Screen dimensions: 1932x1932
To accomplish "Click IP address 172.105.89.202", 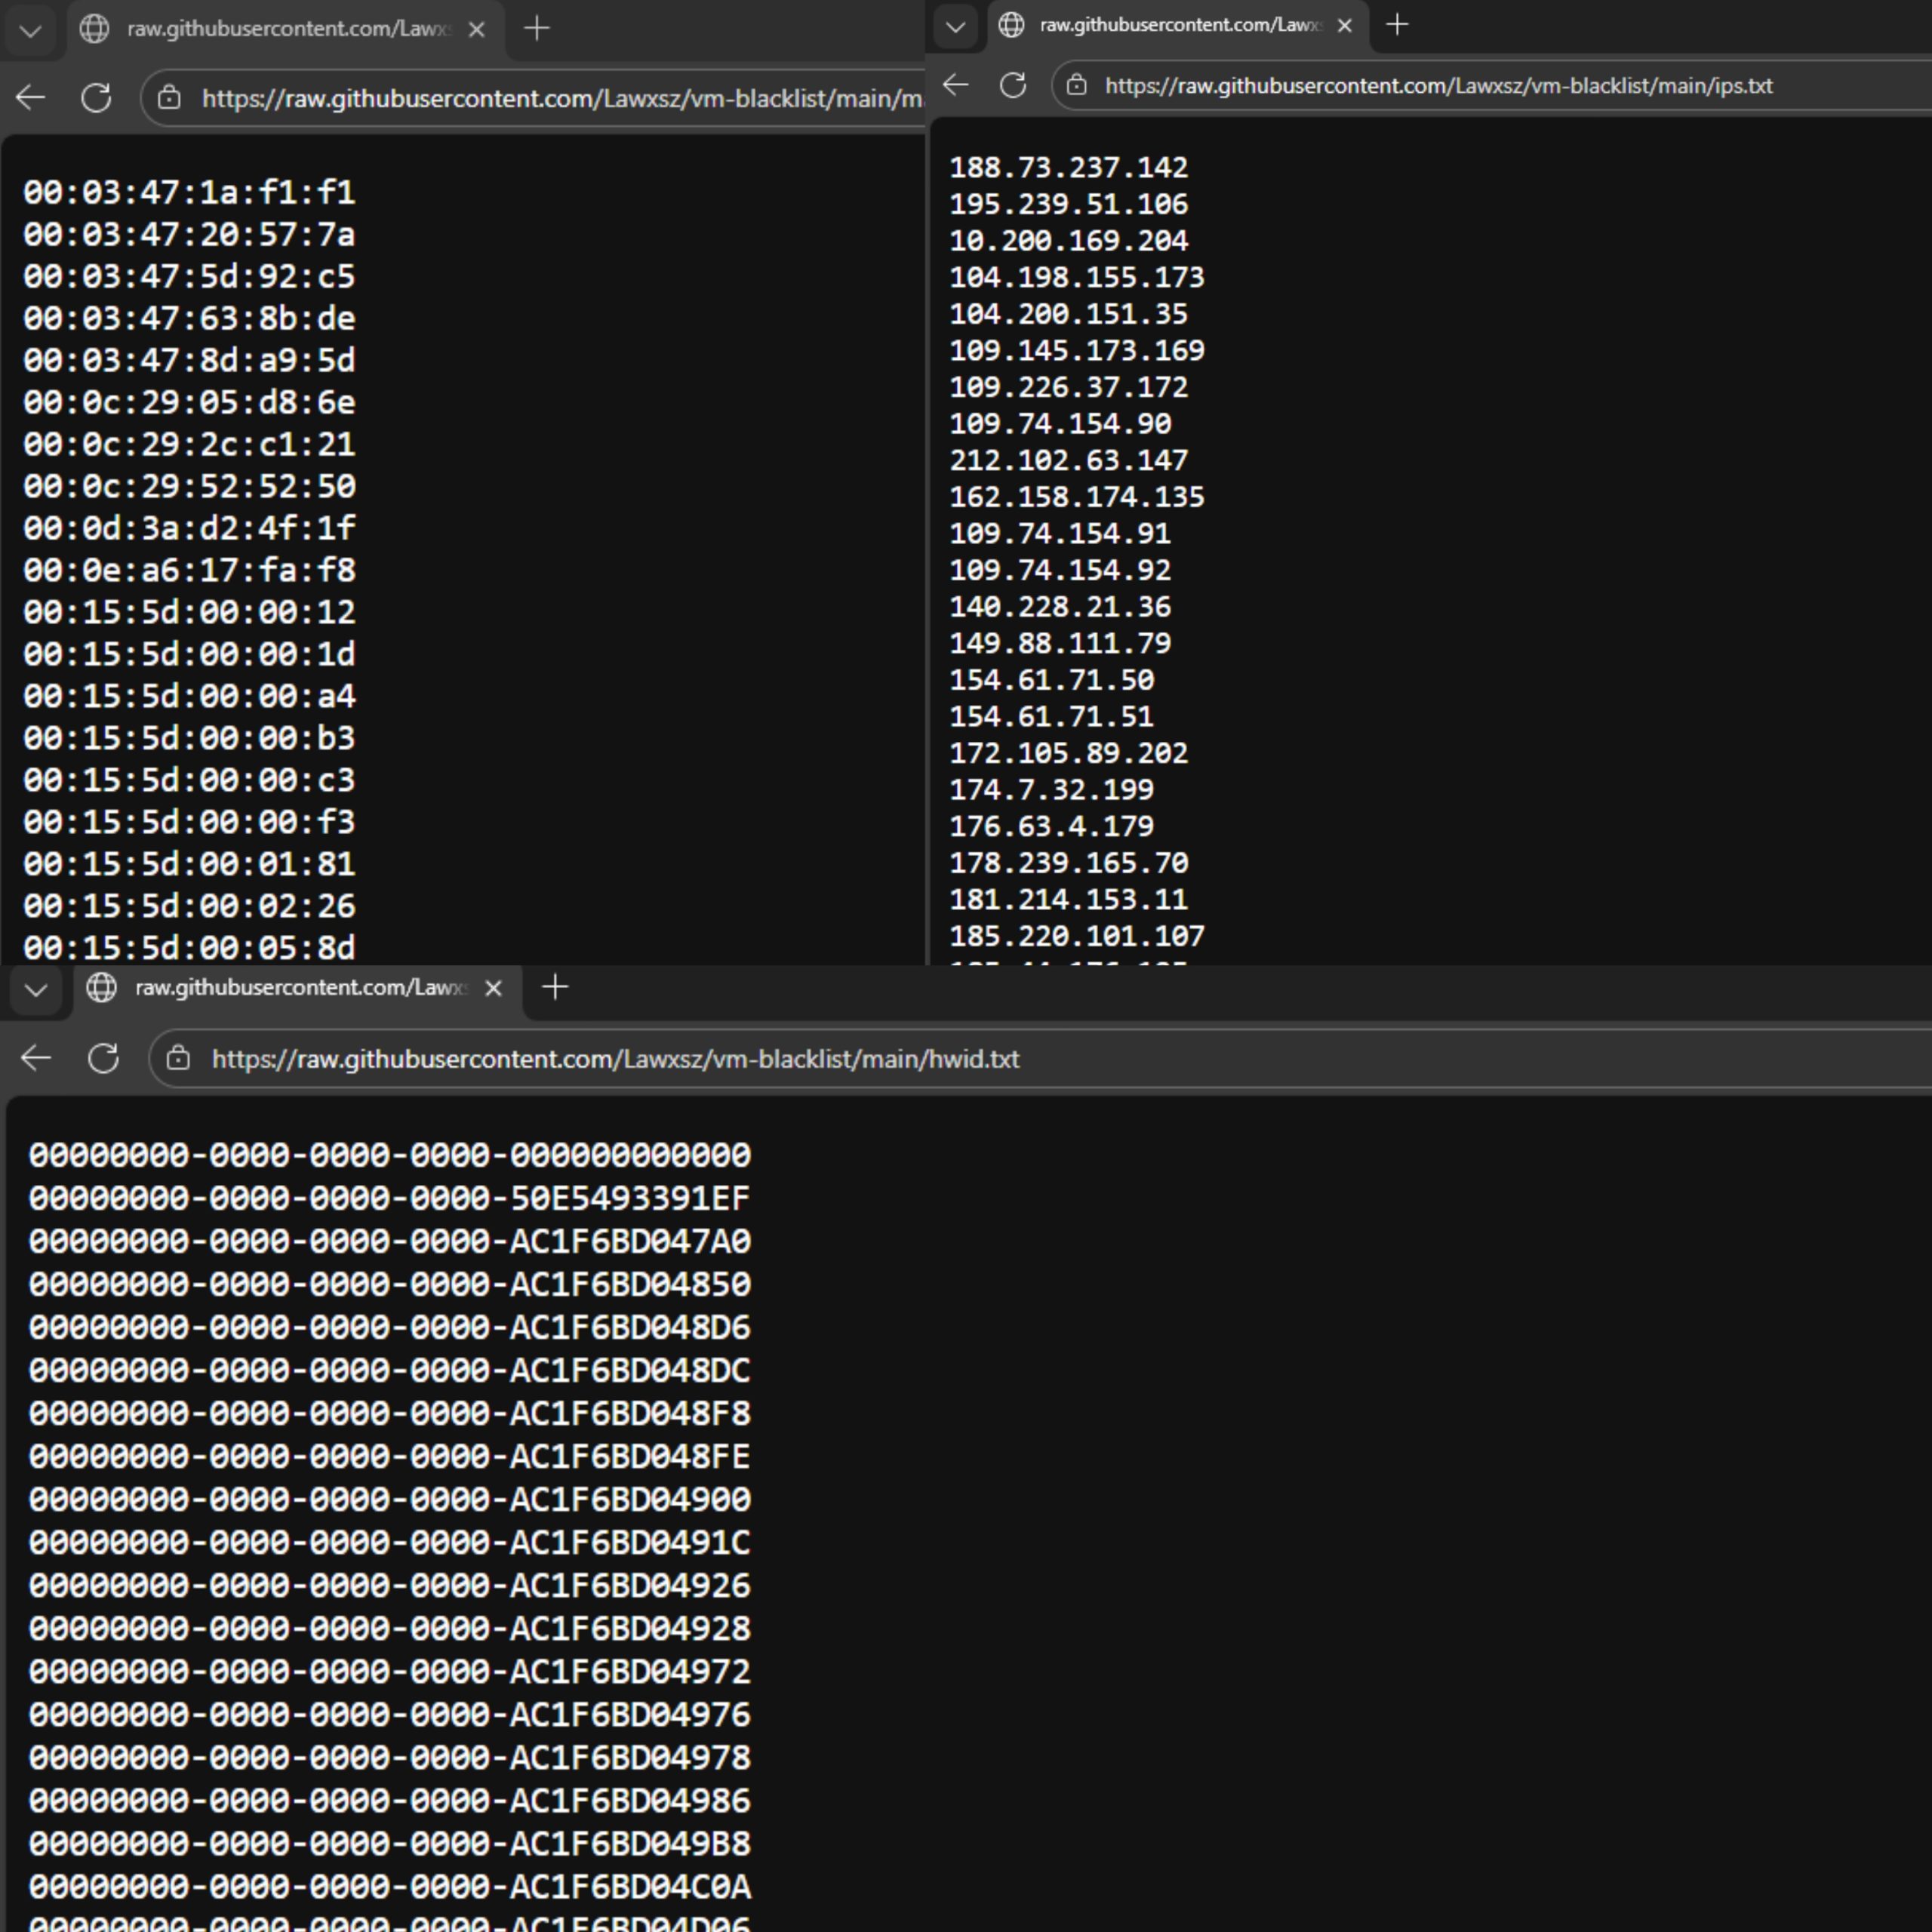I will 1069,753.
